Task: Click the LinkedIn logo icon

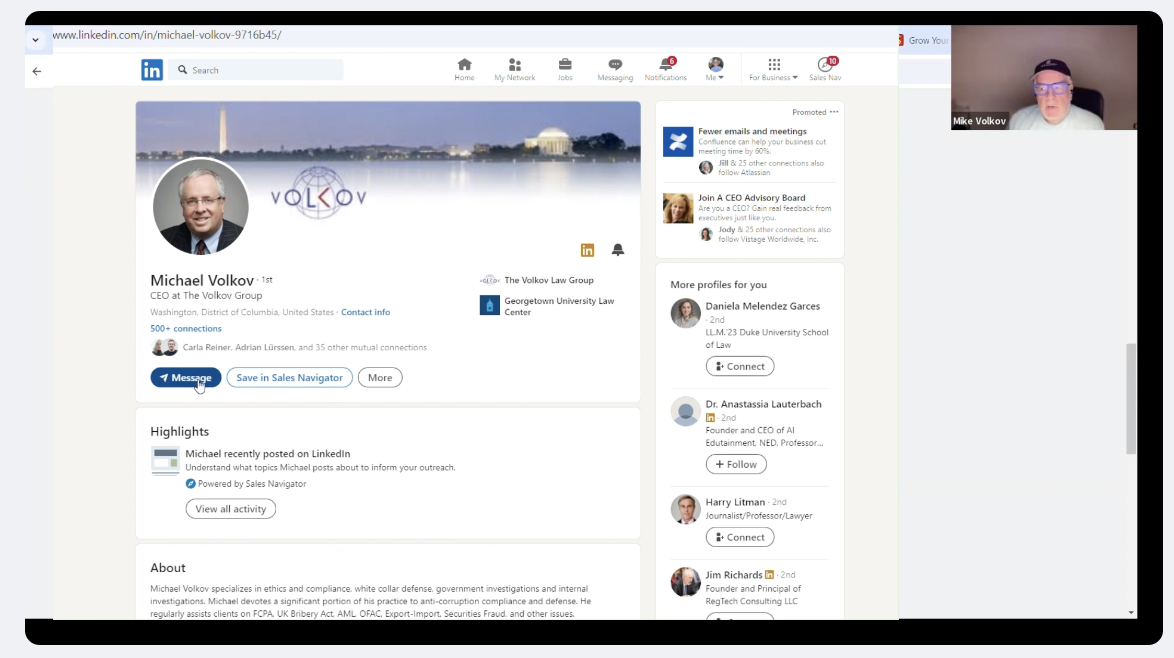Action: 152,70
